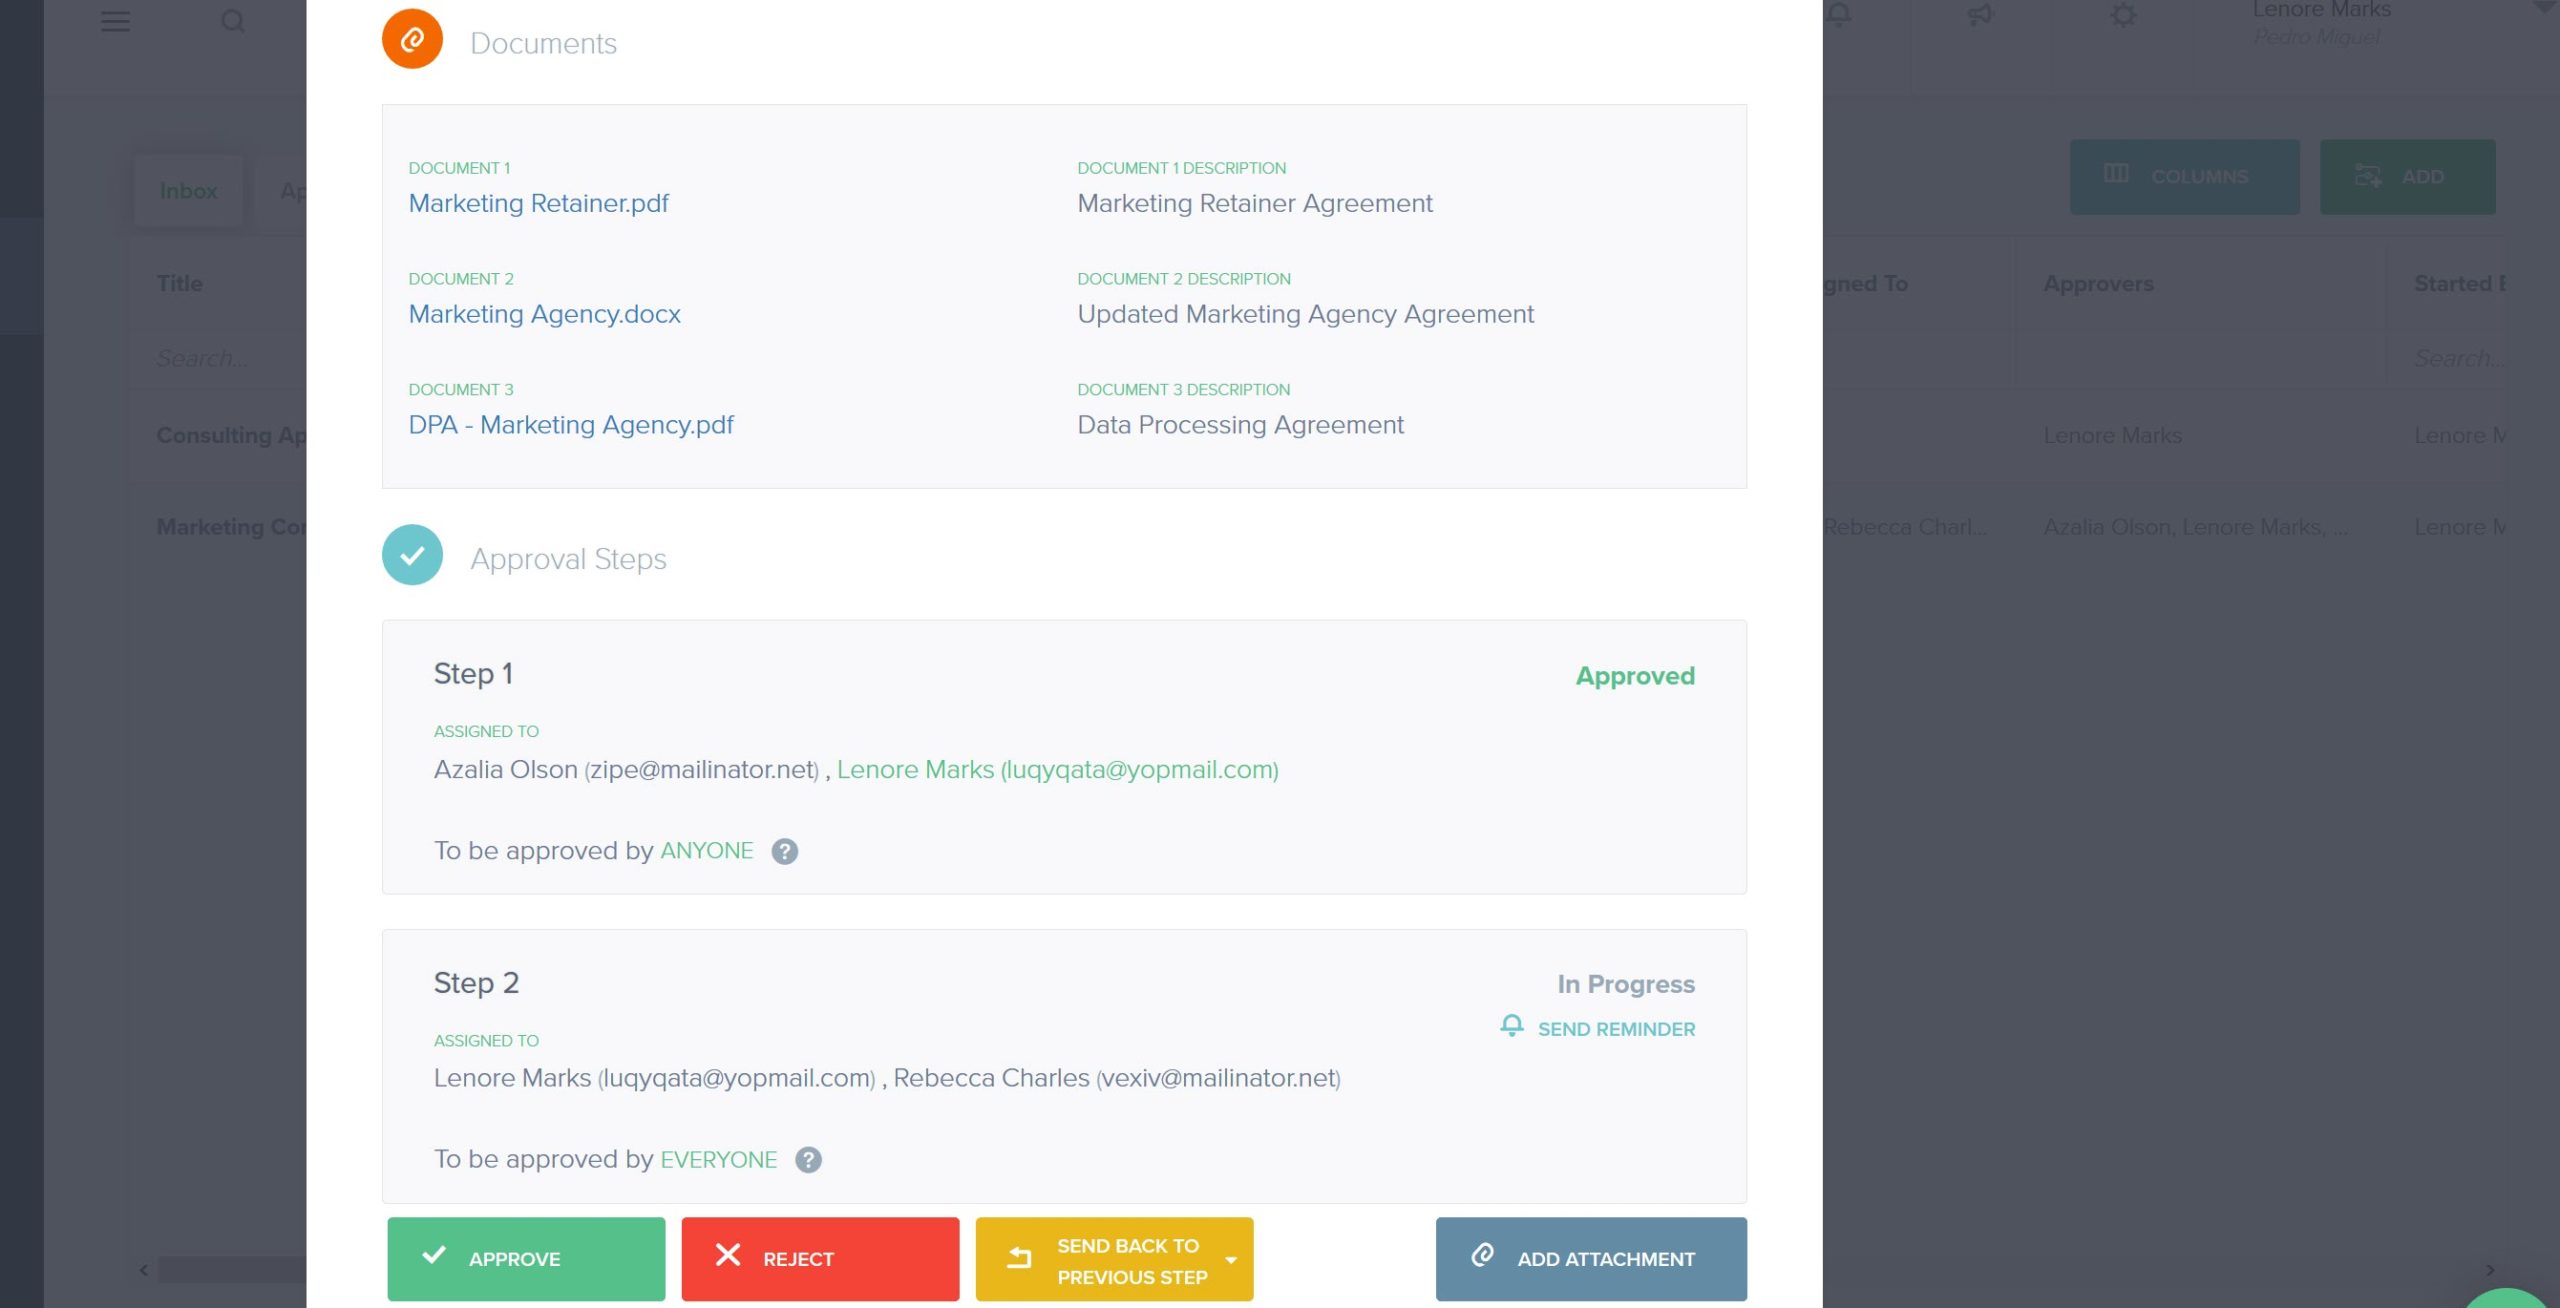
Task: Click Rebecca Charles assignee in Step 2
Action: pyautogui.click(x=1117, y=1078)
